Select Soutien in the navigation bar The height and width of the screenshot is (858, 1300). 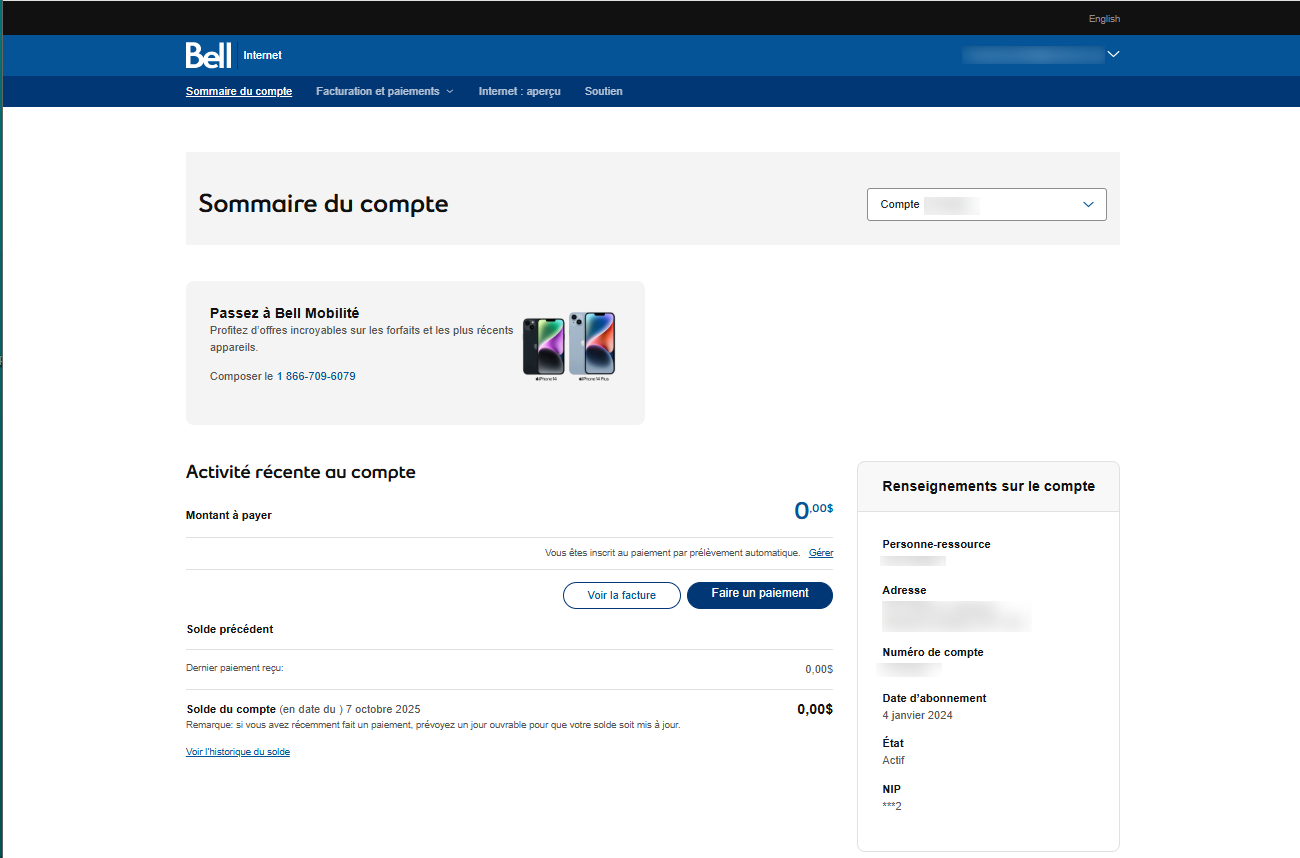[x=603, y=91]
